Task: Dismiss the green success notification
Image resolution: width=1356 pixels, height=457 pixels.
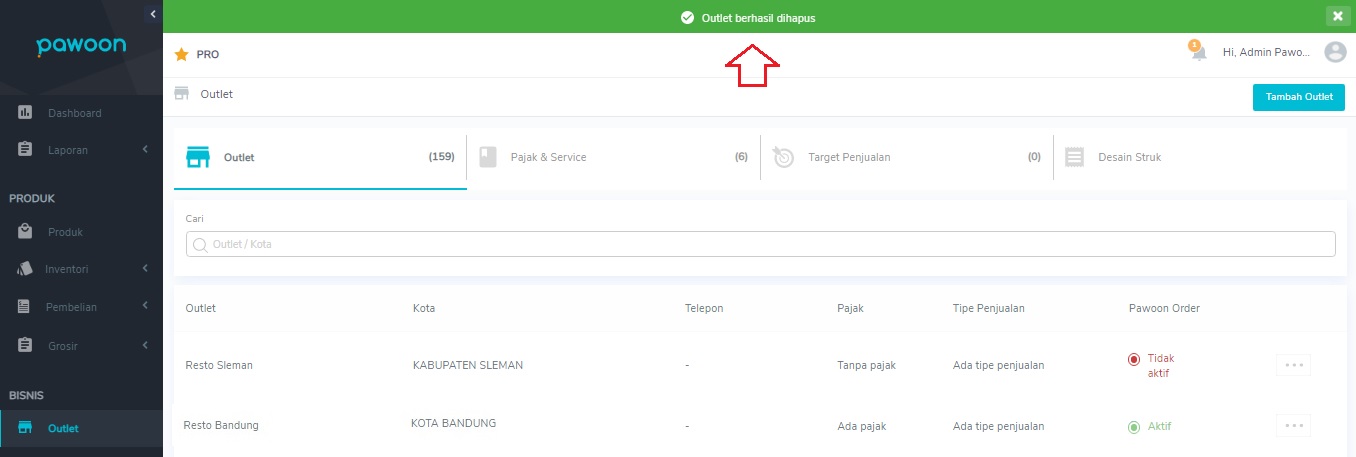Action: pyautogui.click(x=1337, y=16)
